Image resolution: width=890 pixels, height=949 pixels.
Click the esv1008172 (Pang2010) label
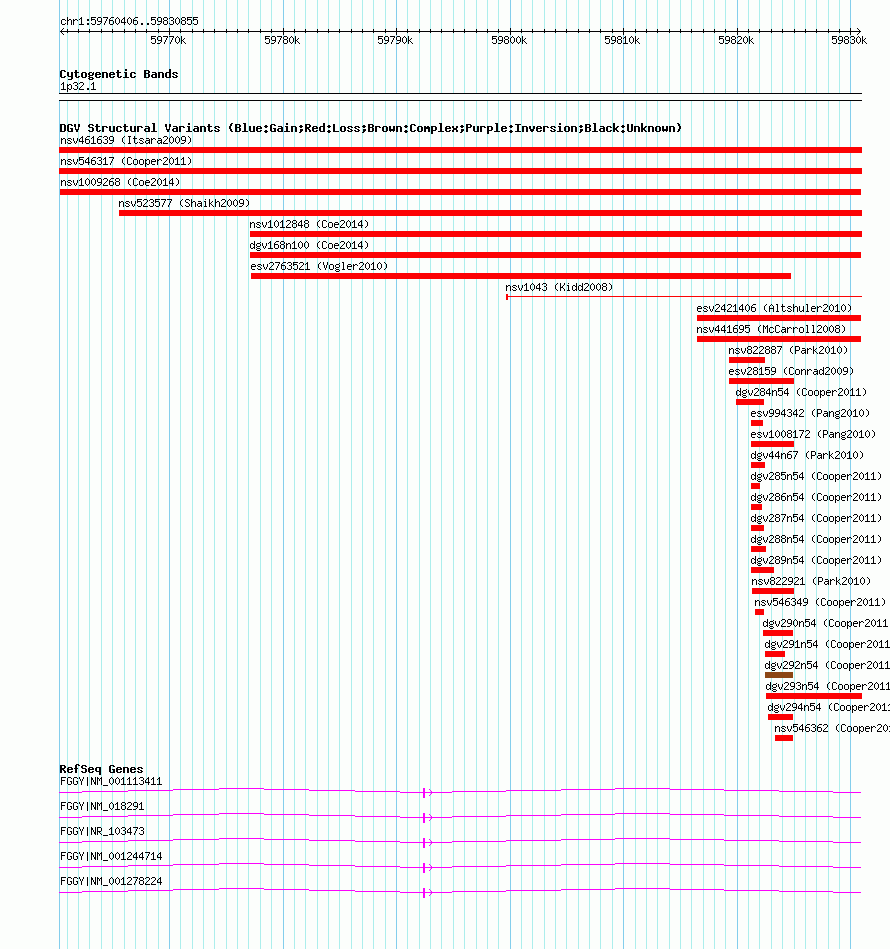click(x=813, y=435)
